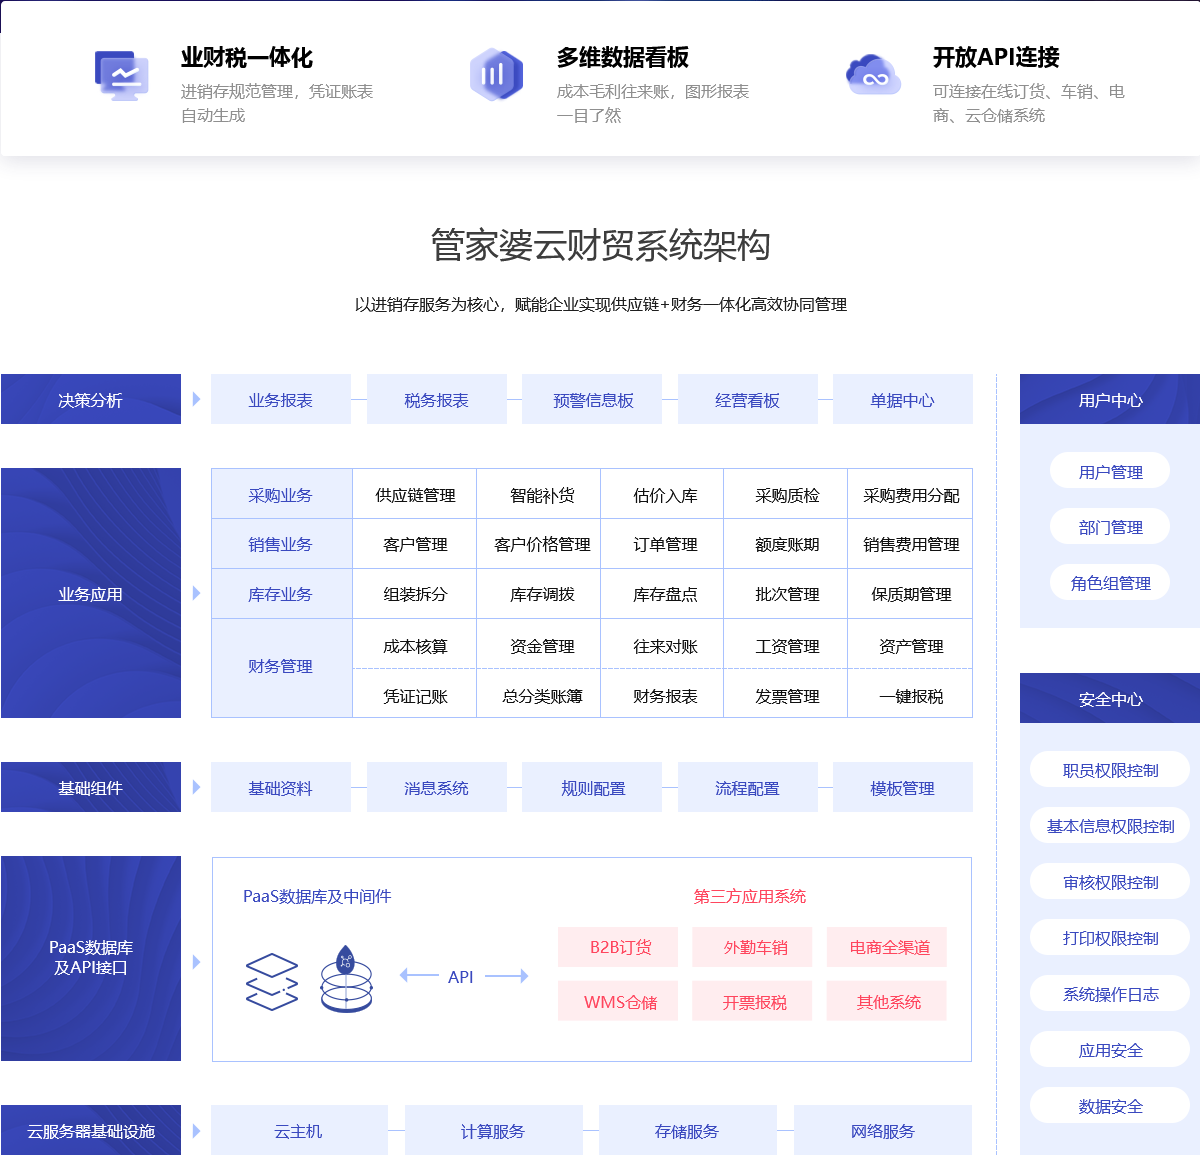The height and width of the screenshot is (1157, 1200).
Task: Click the 业财税一体化 monitor chart icon
Action: click(122, 75)
